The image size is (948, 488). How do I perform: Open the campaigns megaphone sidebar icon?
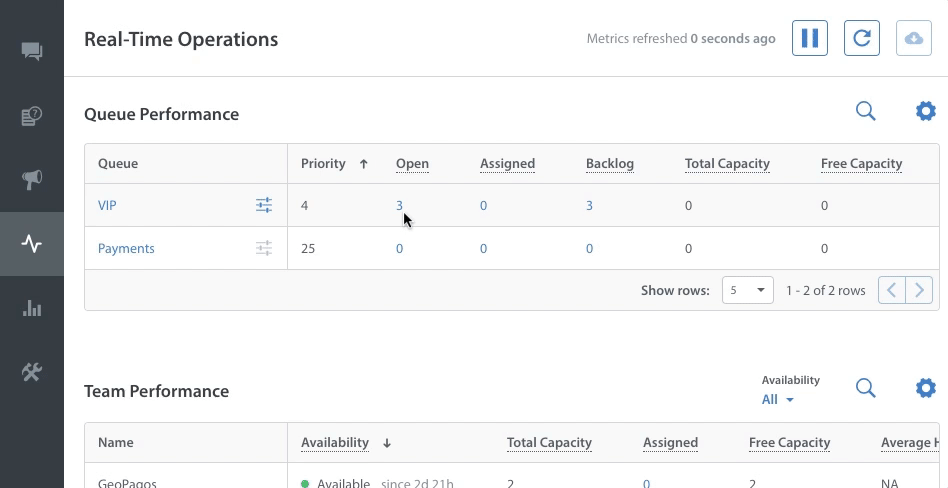pyautogui.click(x=32, y=180)
